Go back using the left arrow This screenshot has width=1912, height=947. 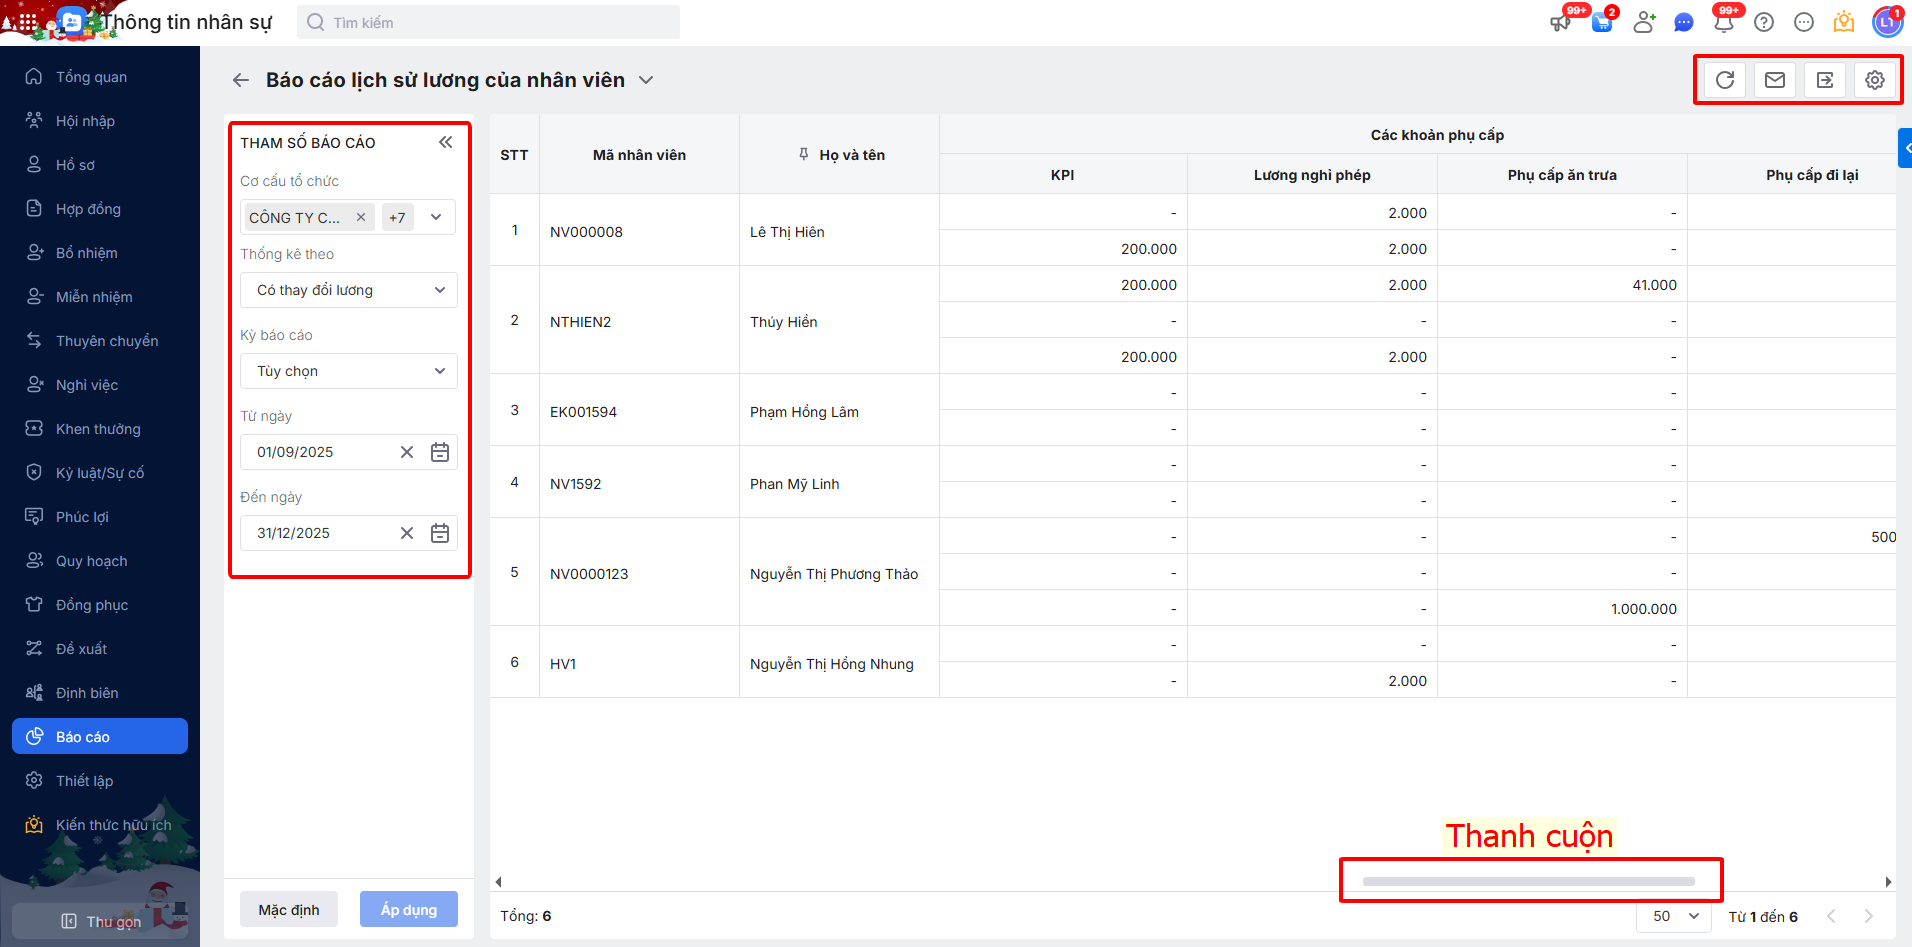241,80
